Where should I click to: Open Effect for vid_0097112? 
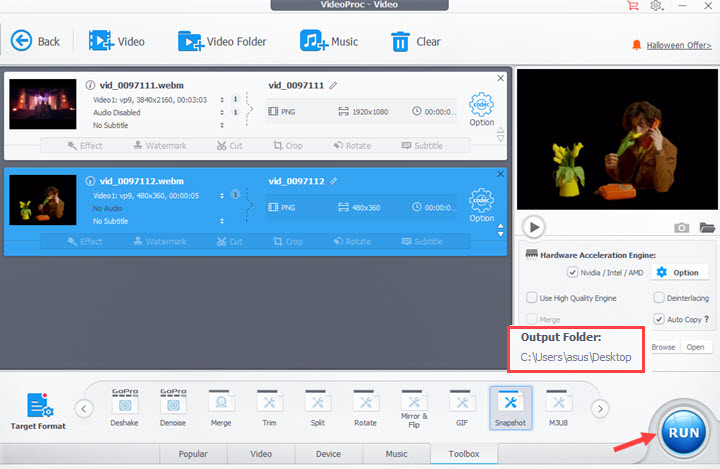coord(85,242)
